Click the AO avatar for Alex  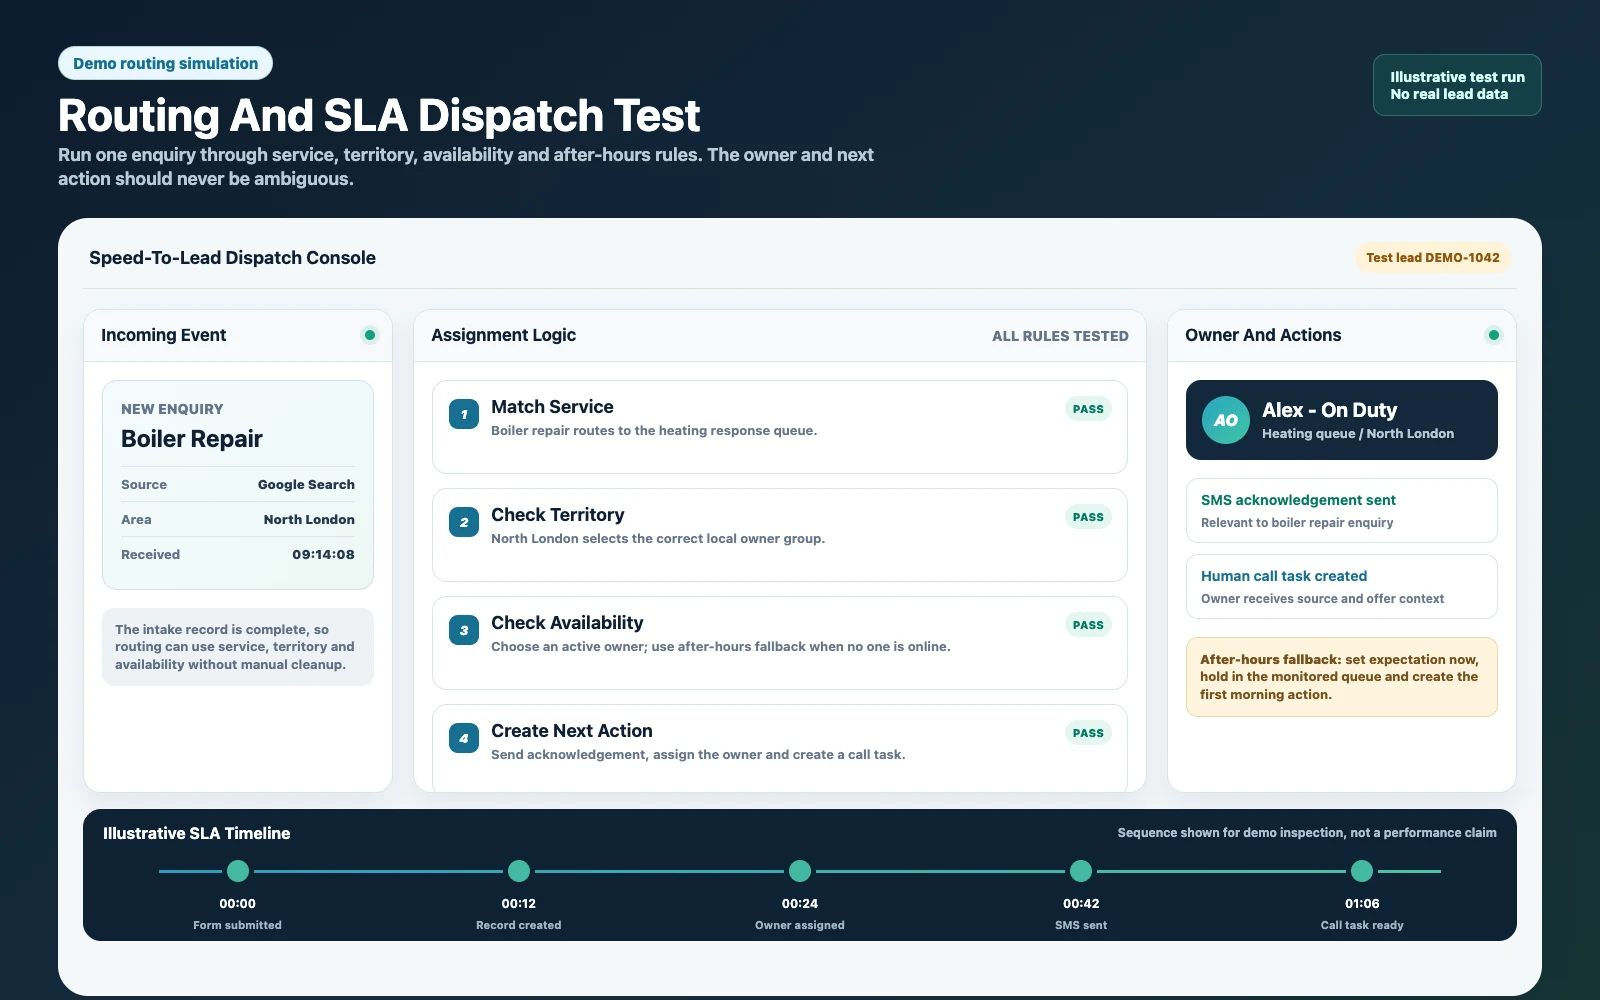tap(1226, 420)
